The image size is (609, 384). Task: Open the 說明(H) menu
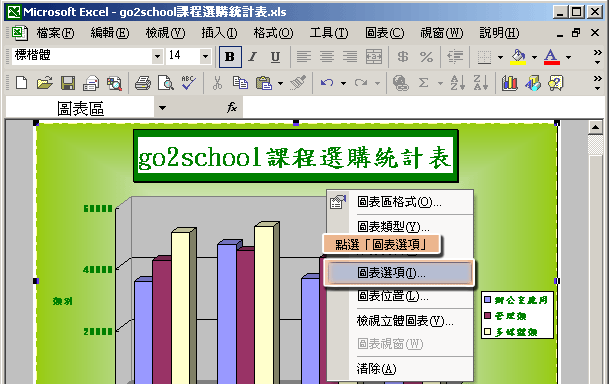499,33
